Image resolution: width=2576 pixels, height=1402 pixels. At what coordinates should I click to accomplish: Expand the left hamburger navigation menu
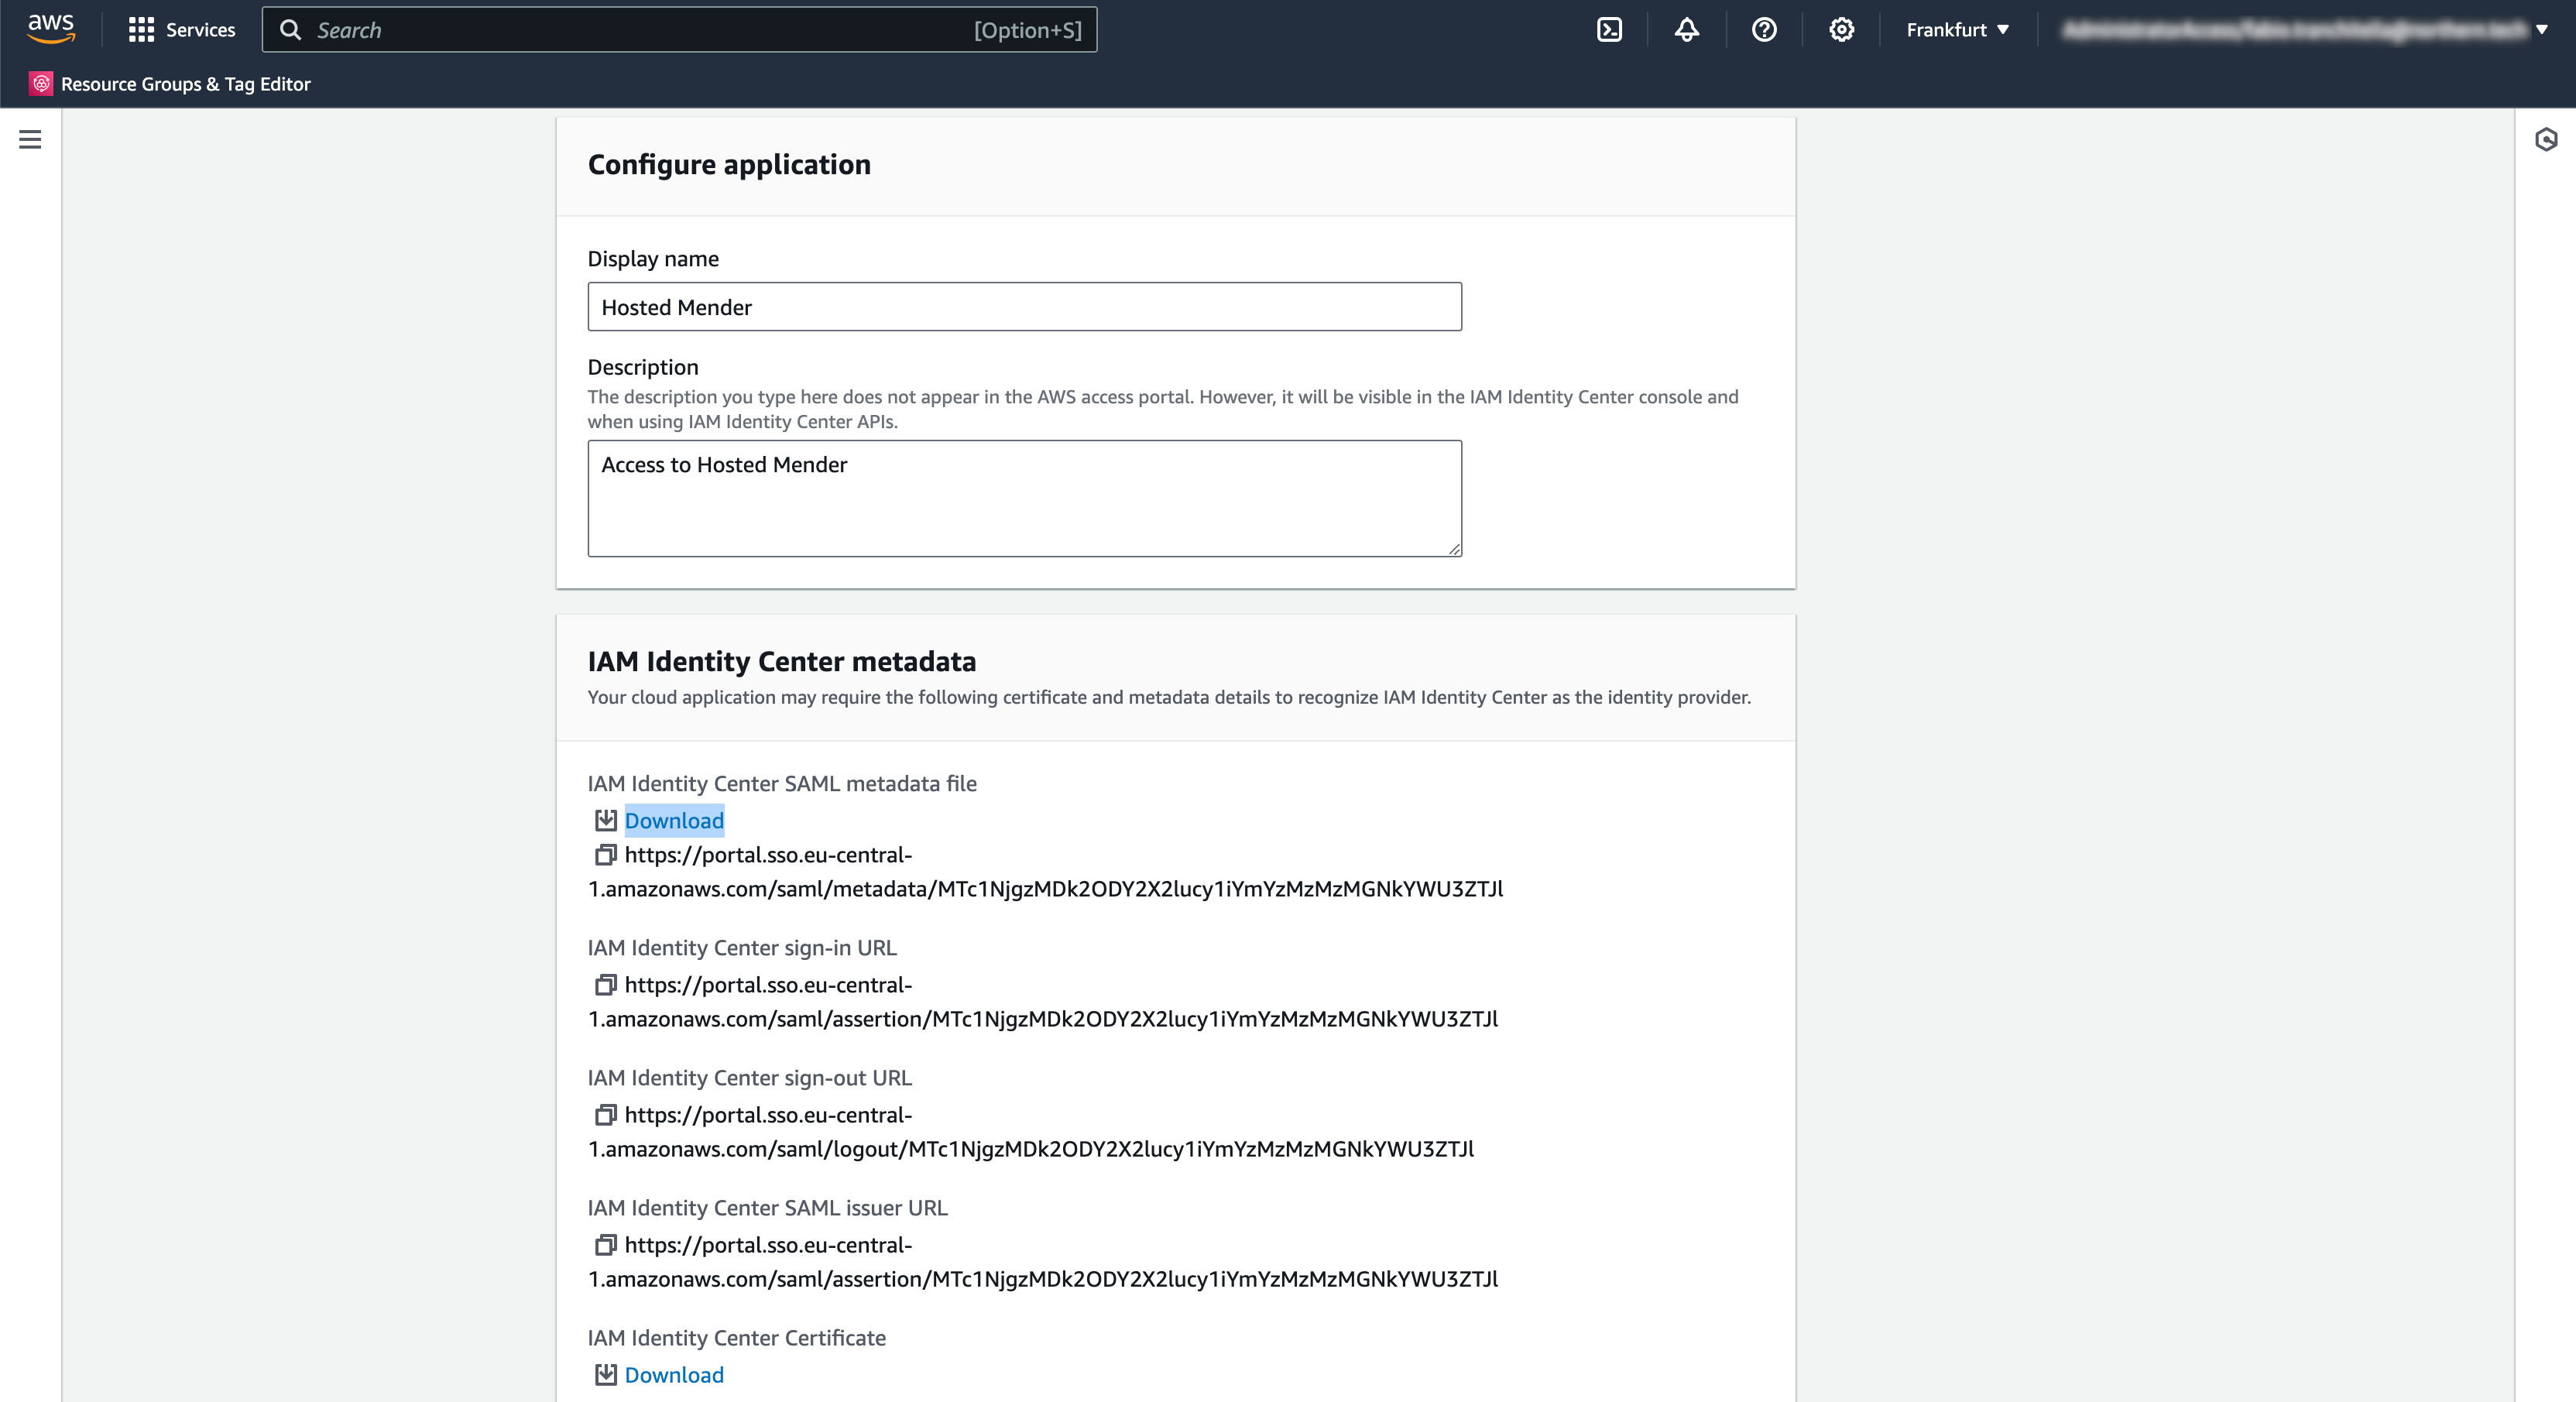(30, 139)
